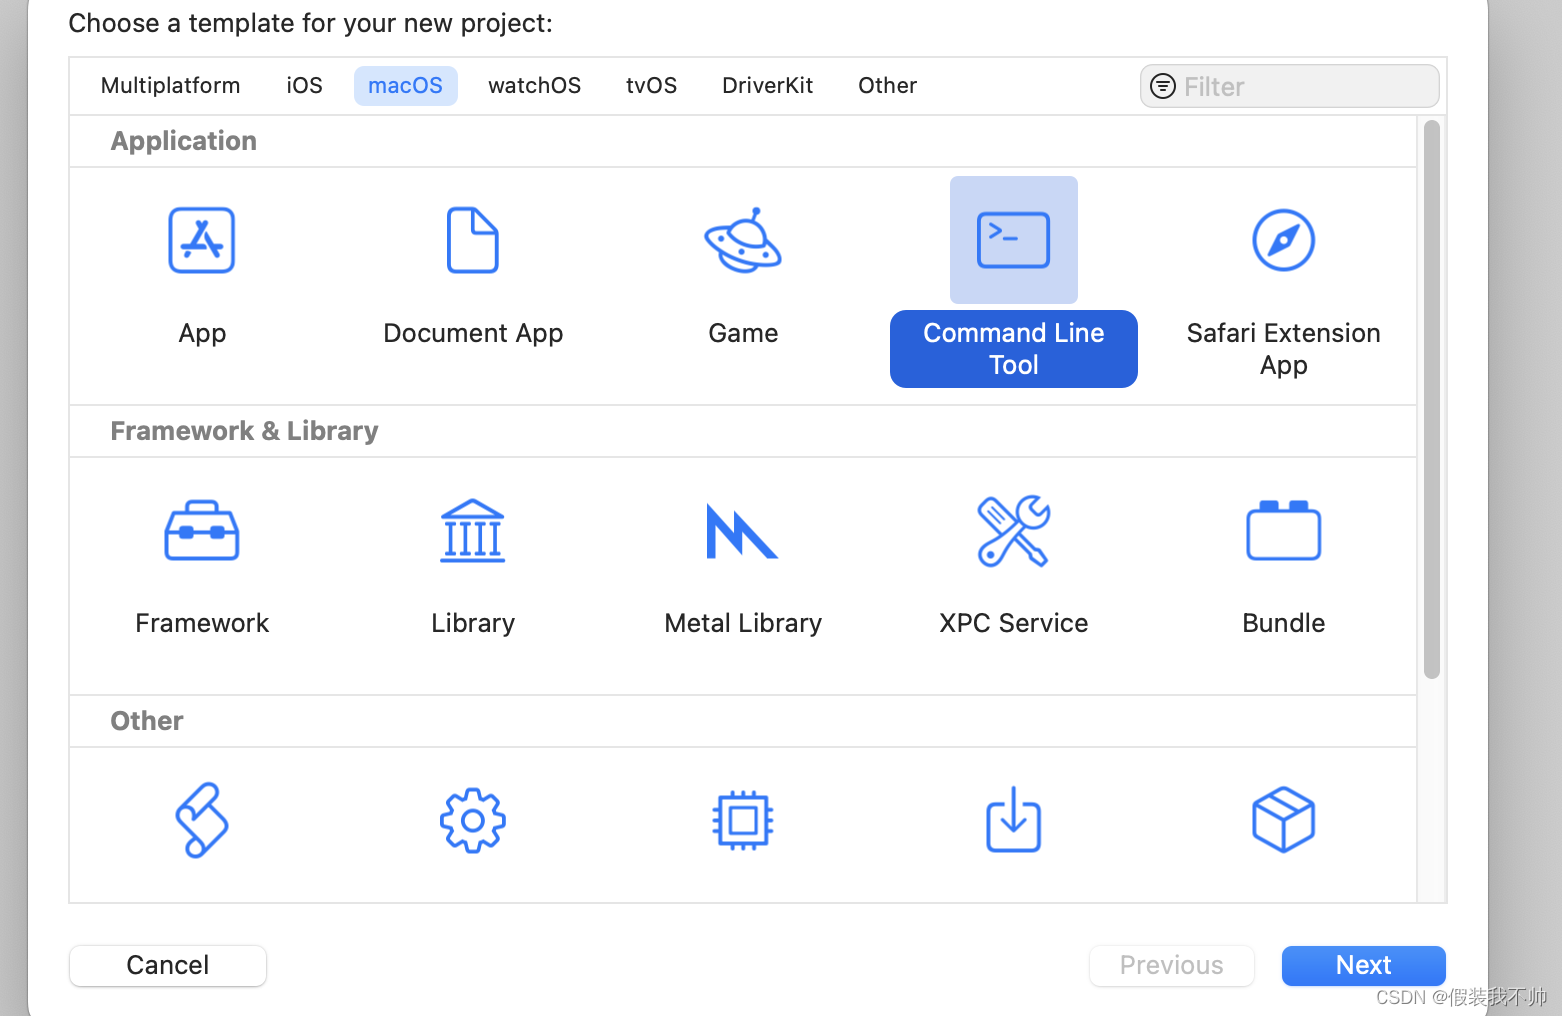This screenshot has width=1562, height=1016.
Task: Open the DriverKit tab
Action: coord(768,86)
